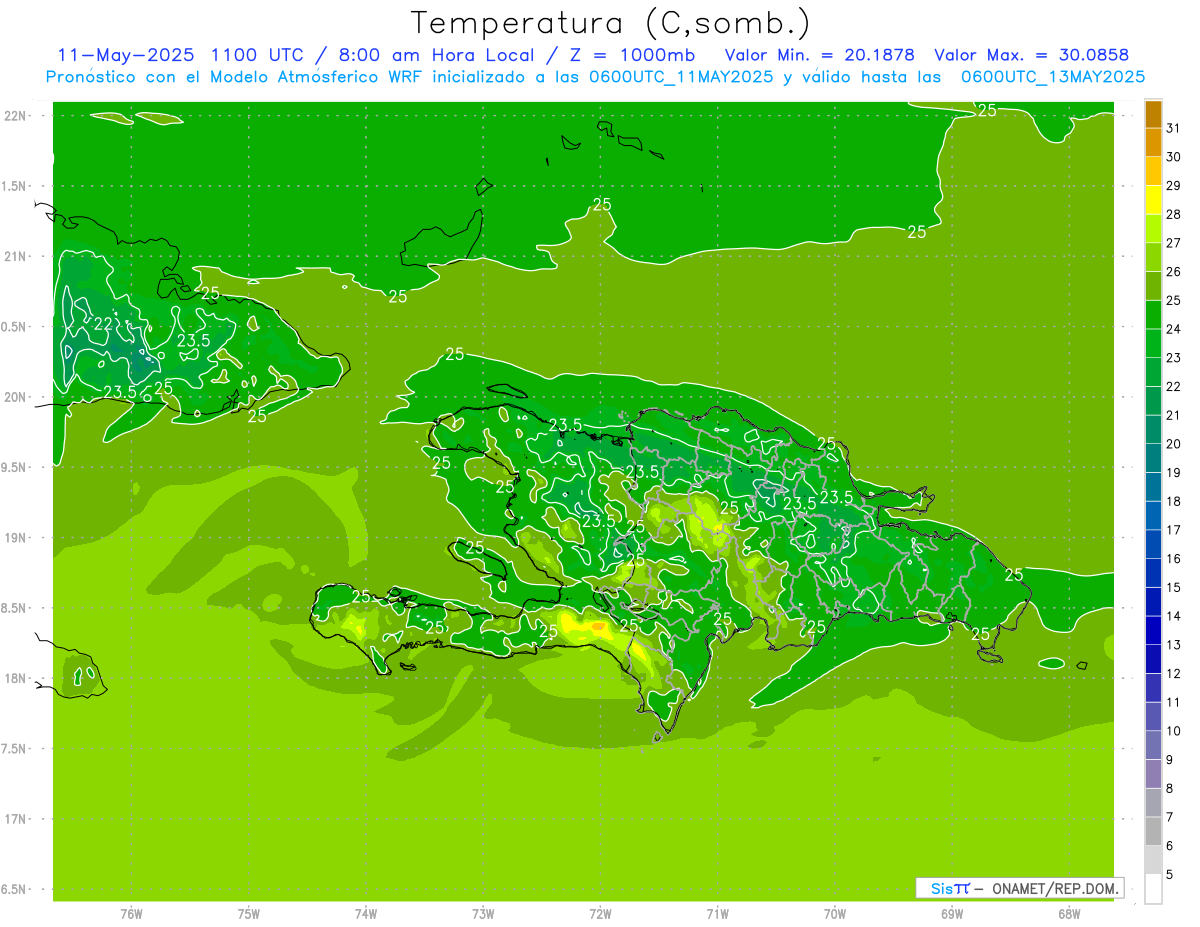Click the 74W longitude axis label
This screenshot has height=927, width=1200.
point(366,914)
